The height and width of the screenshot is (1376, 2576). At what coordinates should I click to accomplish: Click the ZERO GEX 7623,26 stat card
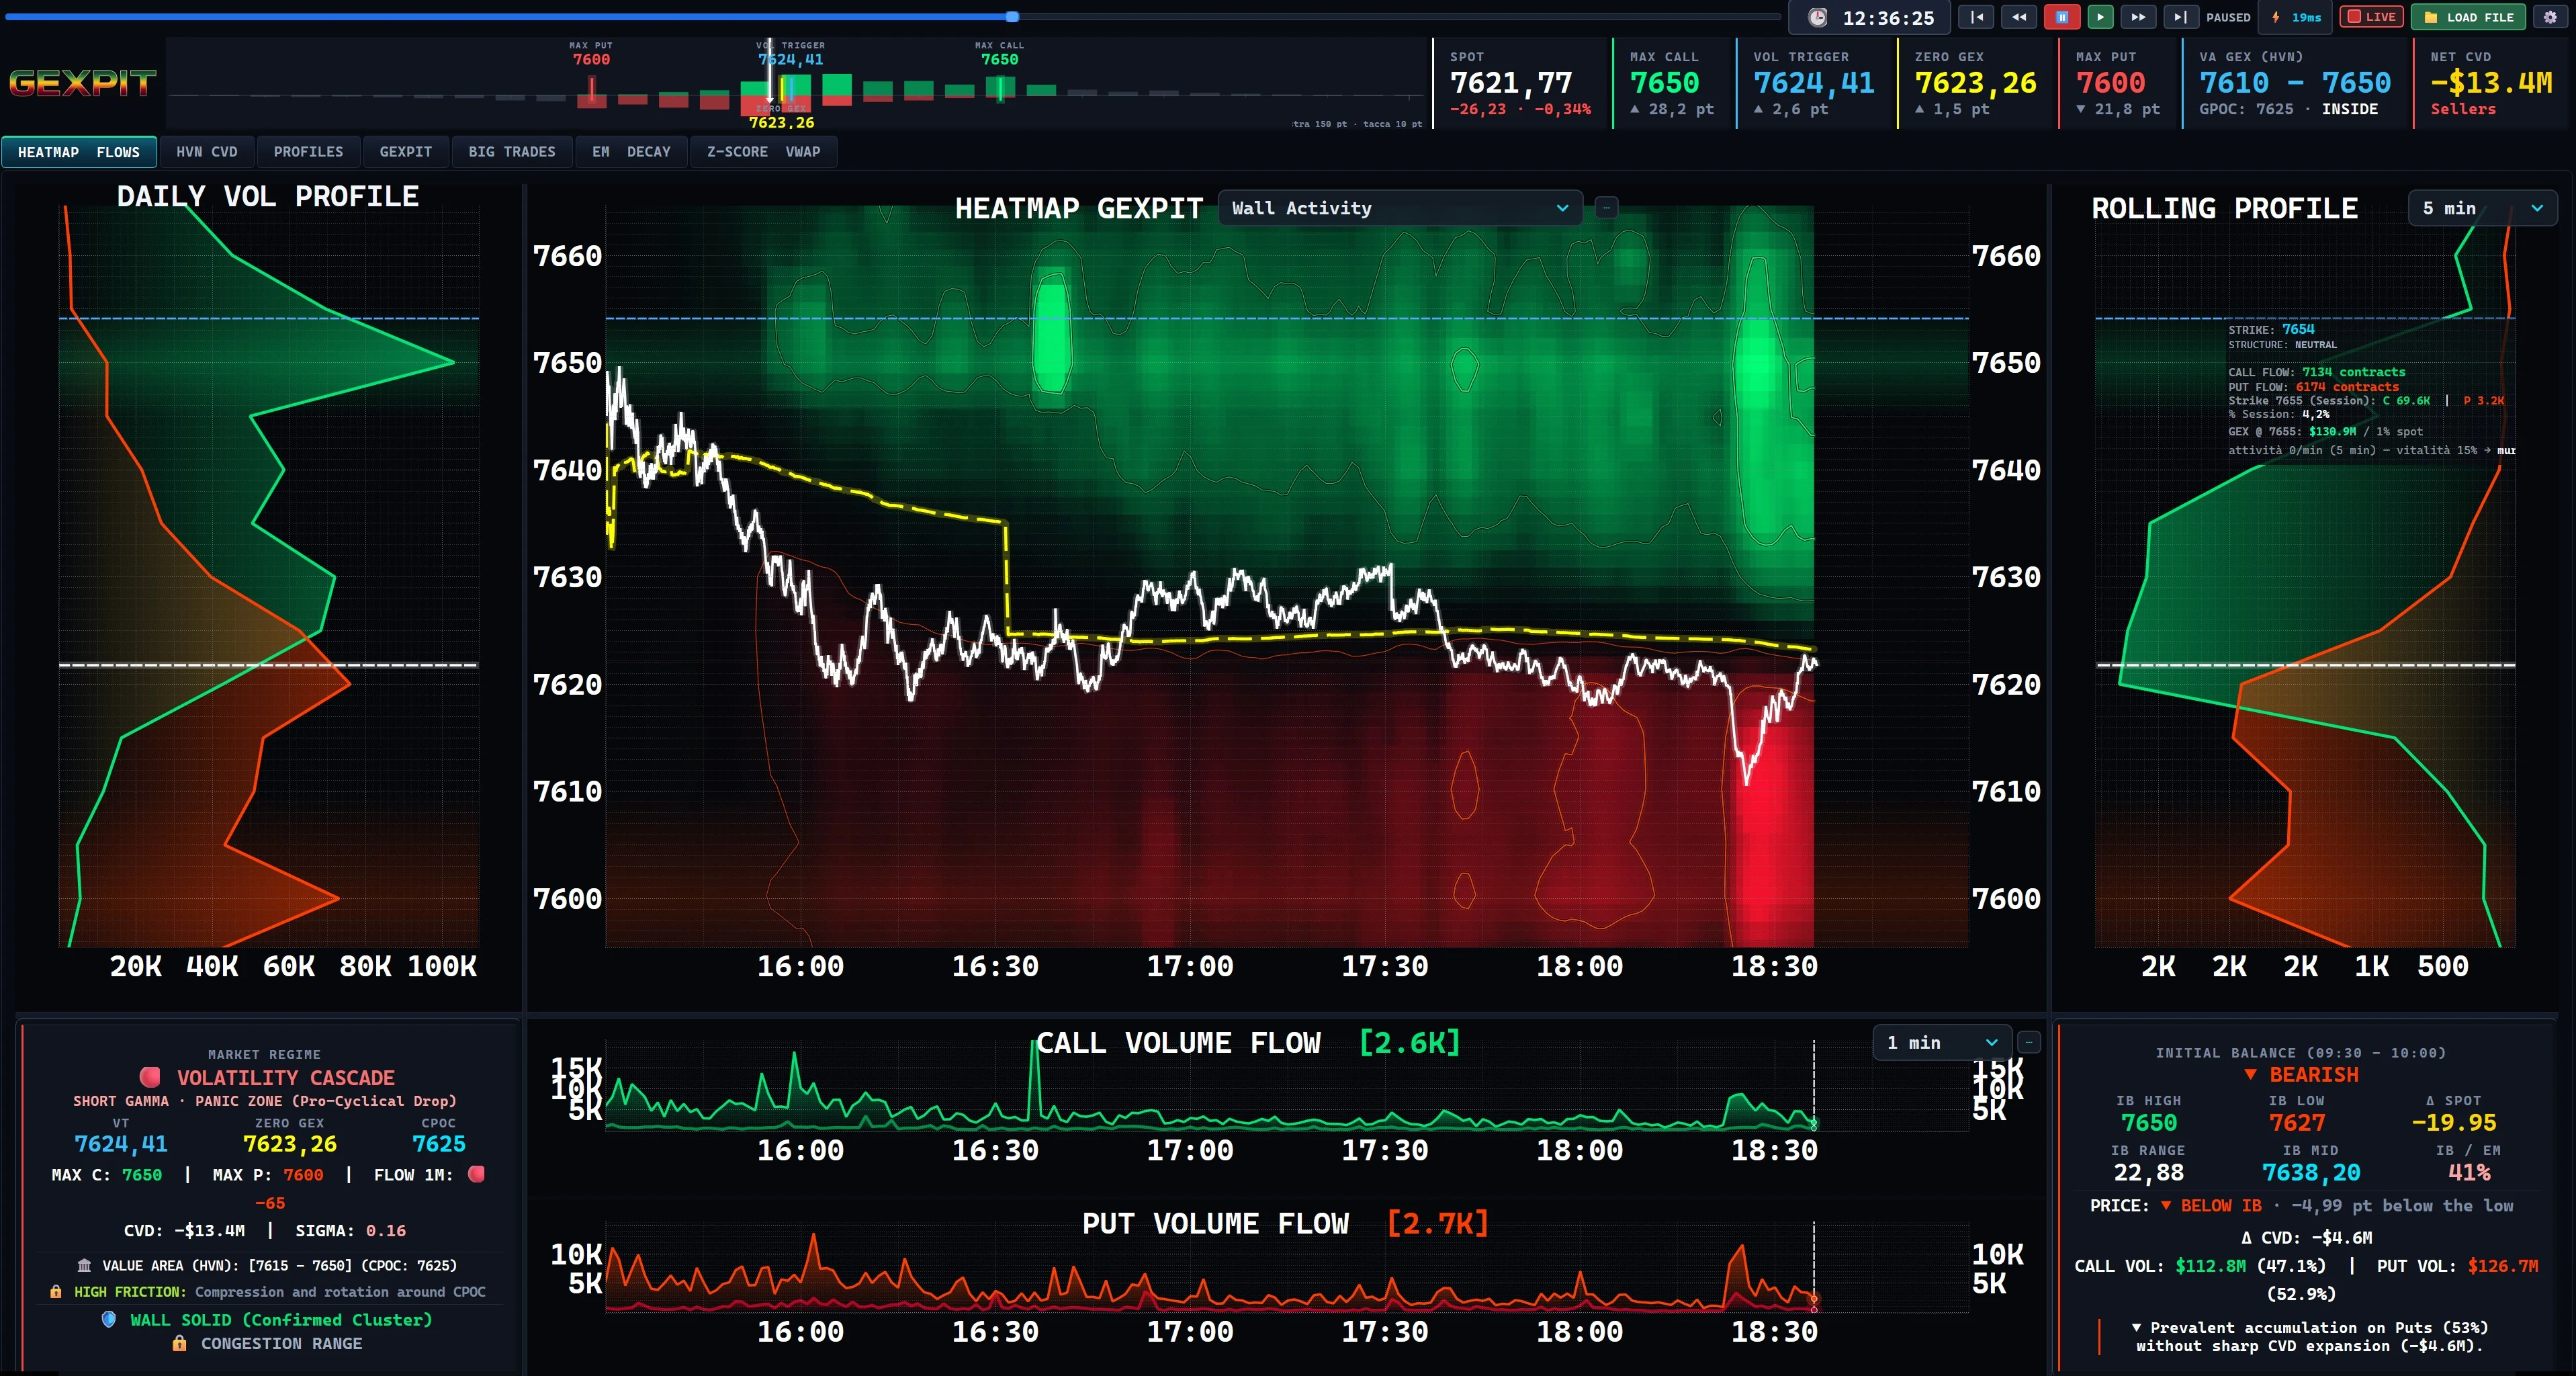[x=1976, y=83]
